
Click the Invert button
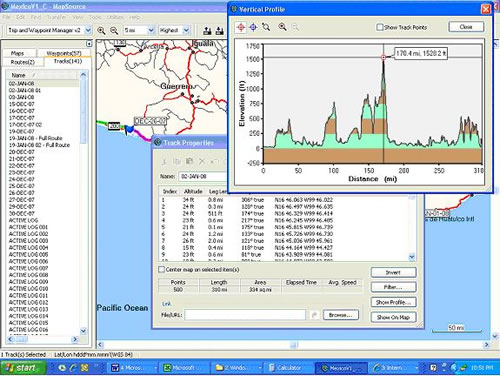click(x=393, y=272)
